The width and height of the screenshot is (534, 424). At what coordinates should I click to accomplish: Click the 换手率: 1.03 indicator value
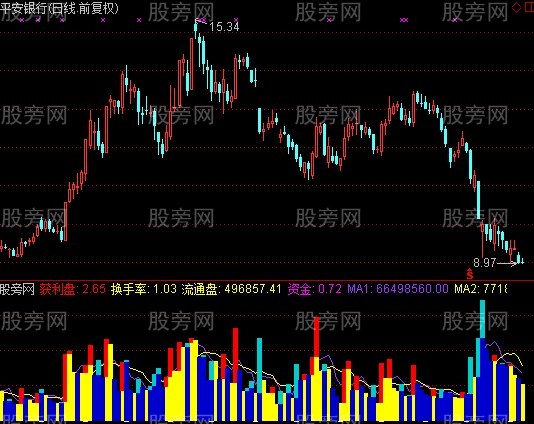tap(144, 289)
